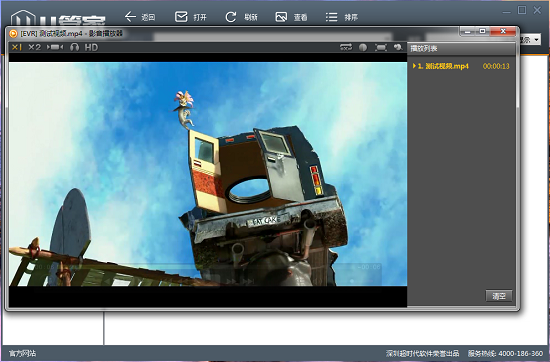Click the video camera icon in player toolbar
550x362 pixels.
click(x=55, y=47)
